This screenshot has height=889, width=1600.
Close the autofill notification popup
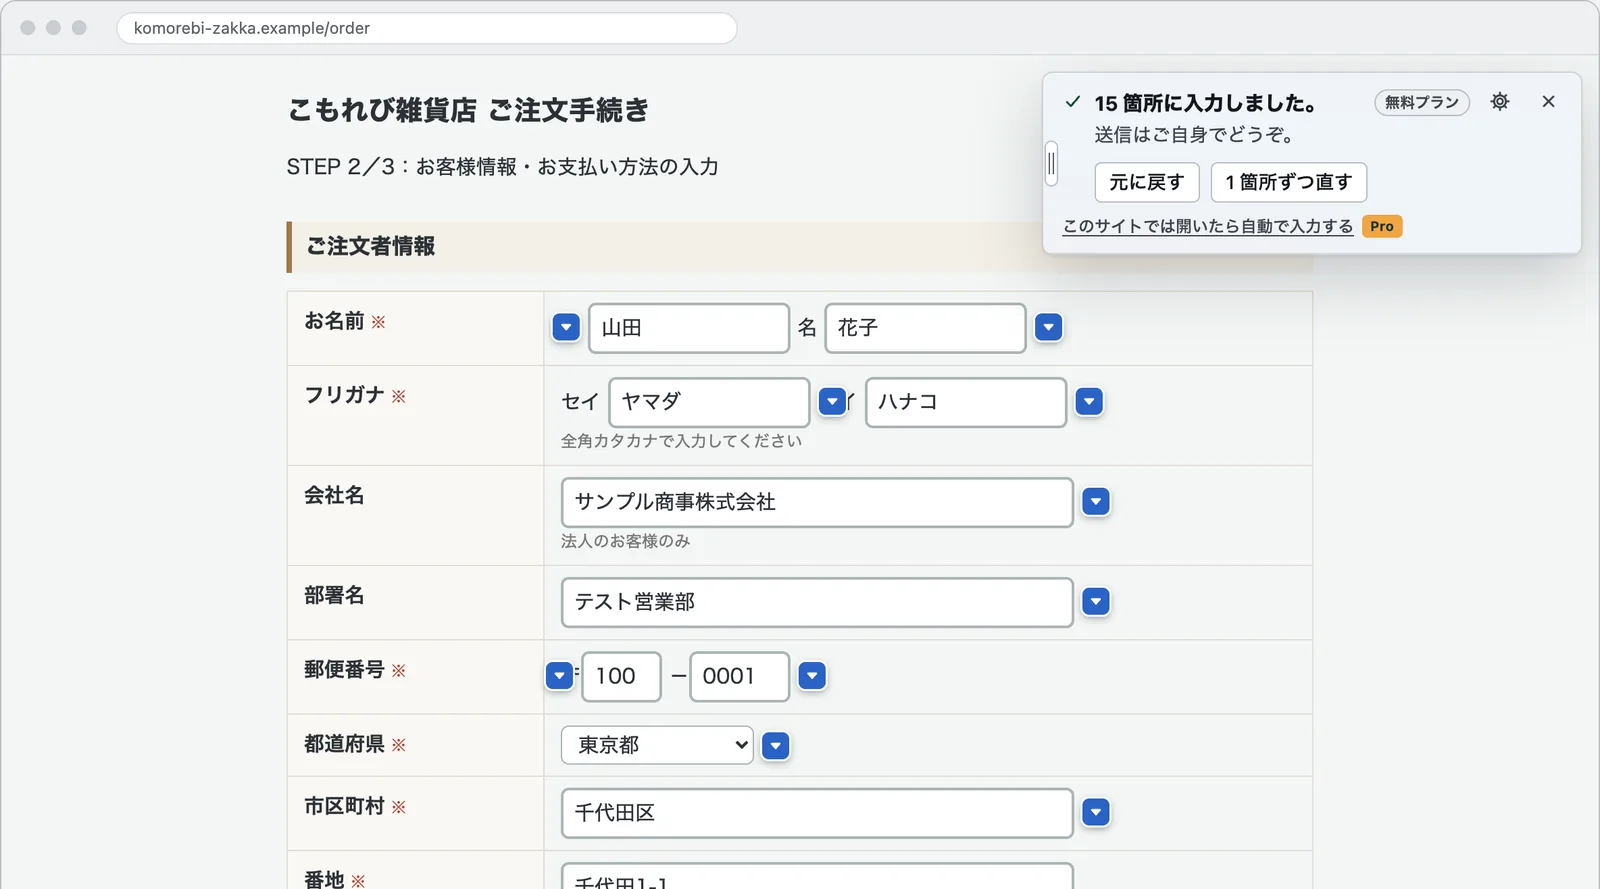point(1548,102)
